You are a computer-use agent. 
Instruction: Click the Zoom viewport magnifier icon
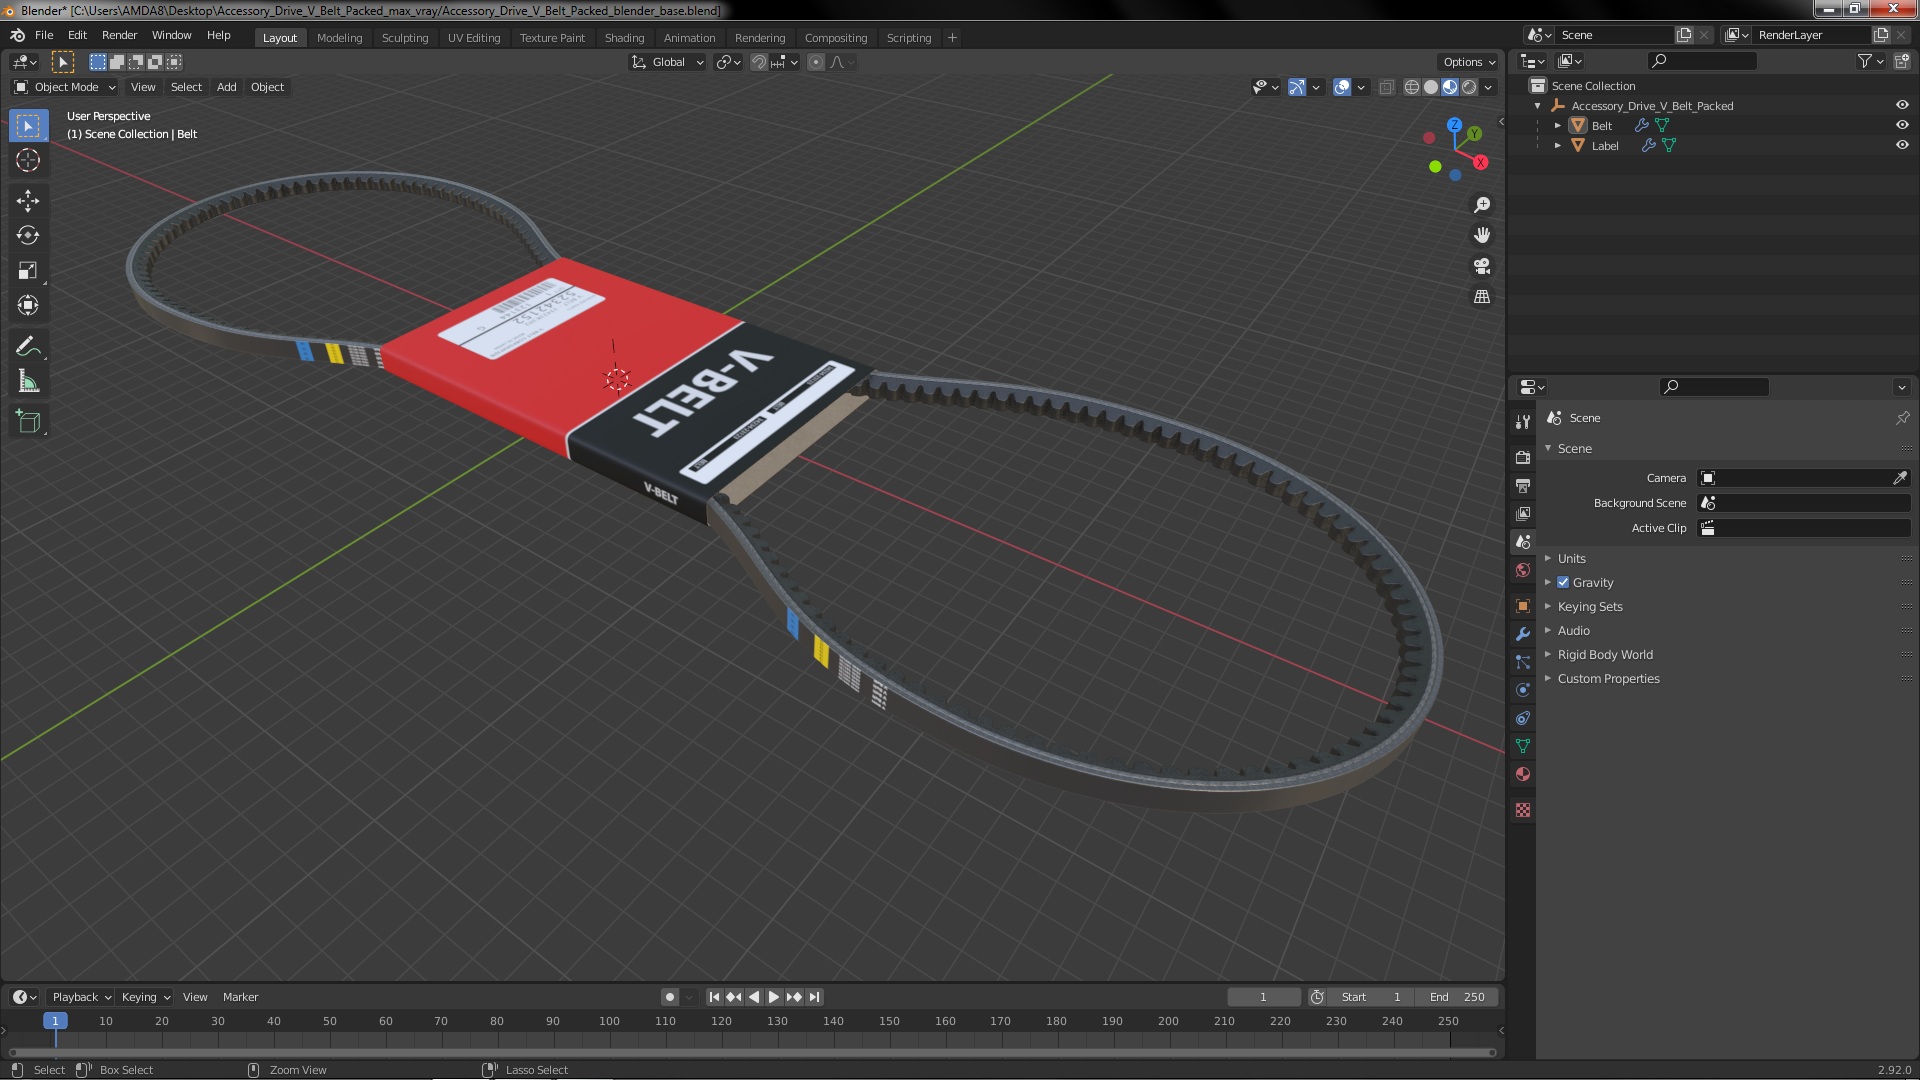(1482, 204)
